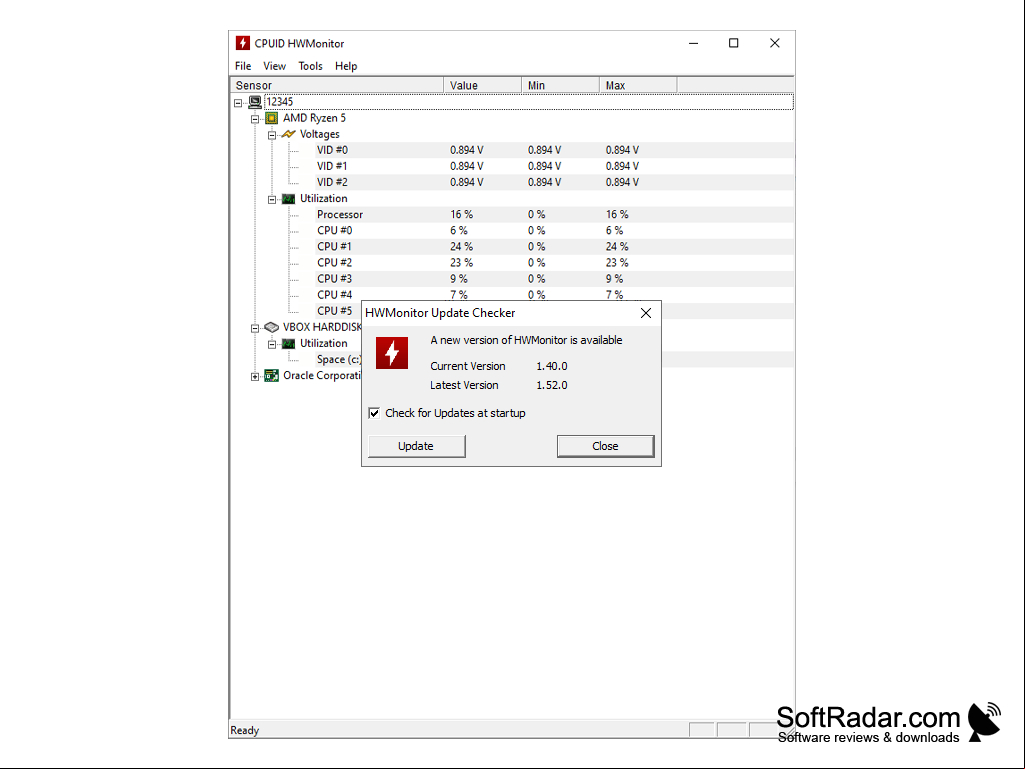
Task: Click the 23 % max of CPU #2
Action: coord(617,263)
